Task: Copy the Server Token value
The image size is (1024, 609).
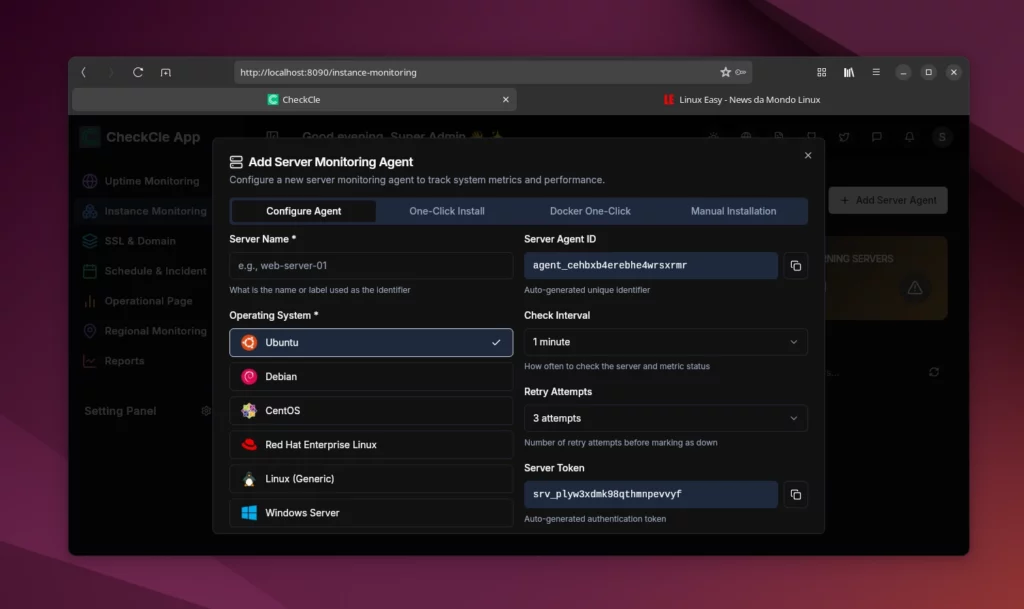Action: [795, 494]
